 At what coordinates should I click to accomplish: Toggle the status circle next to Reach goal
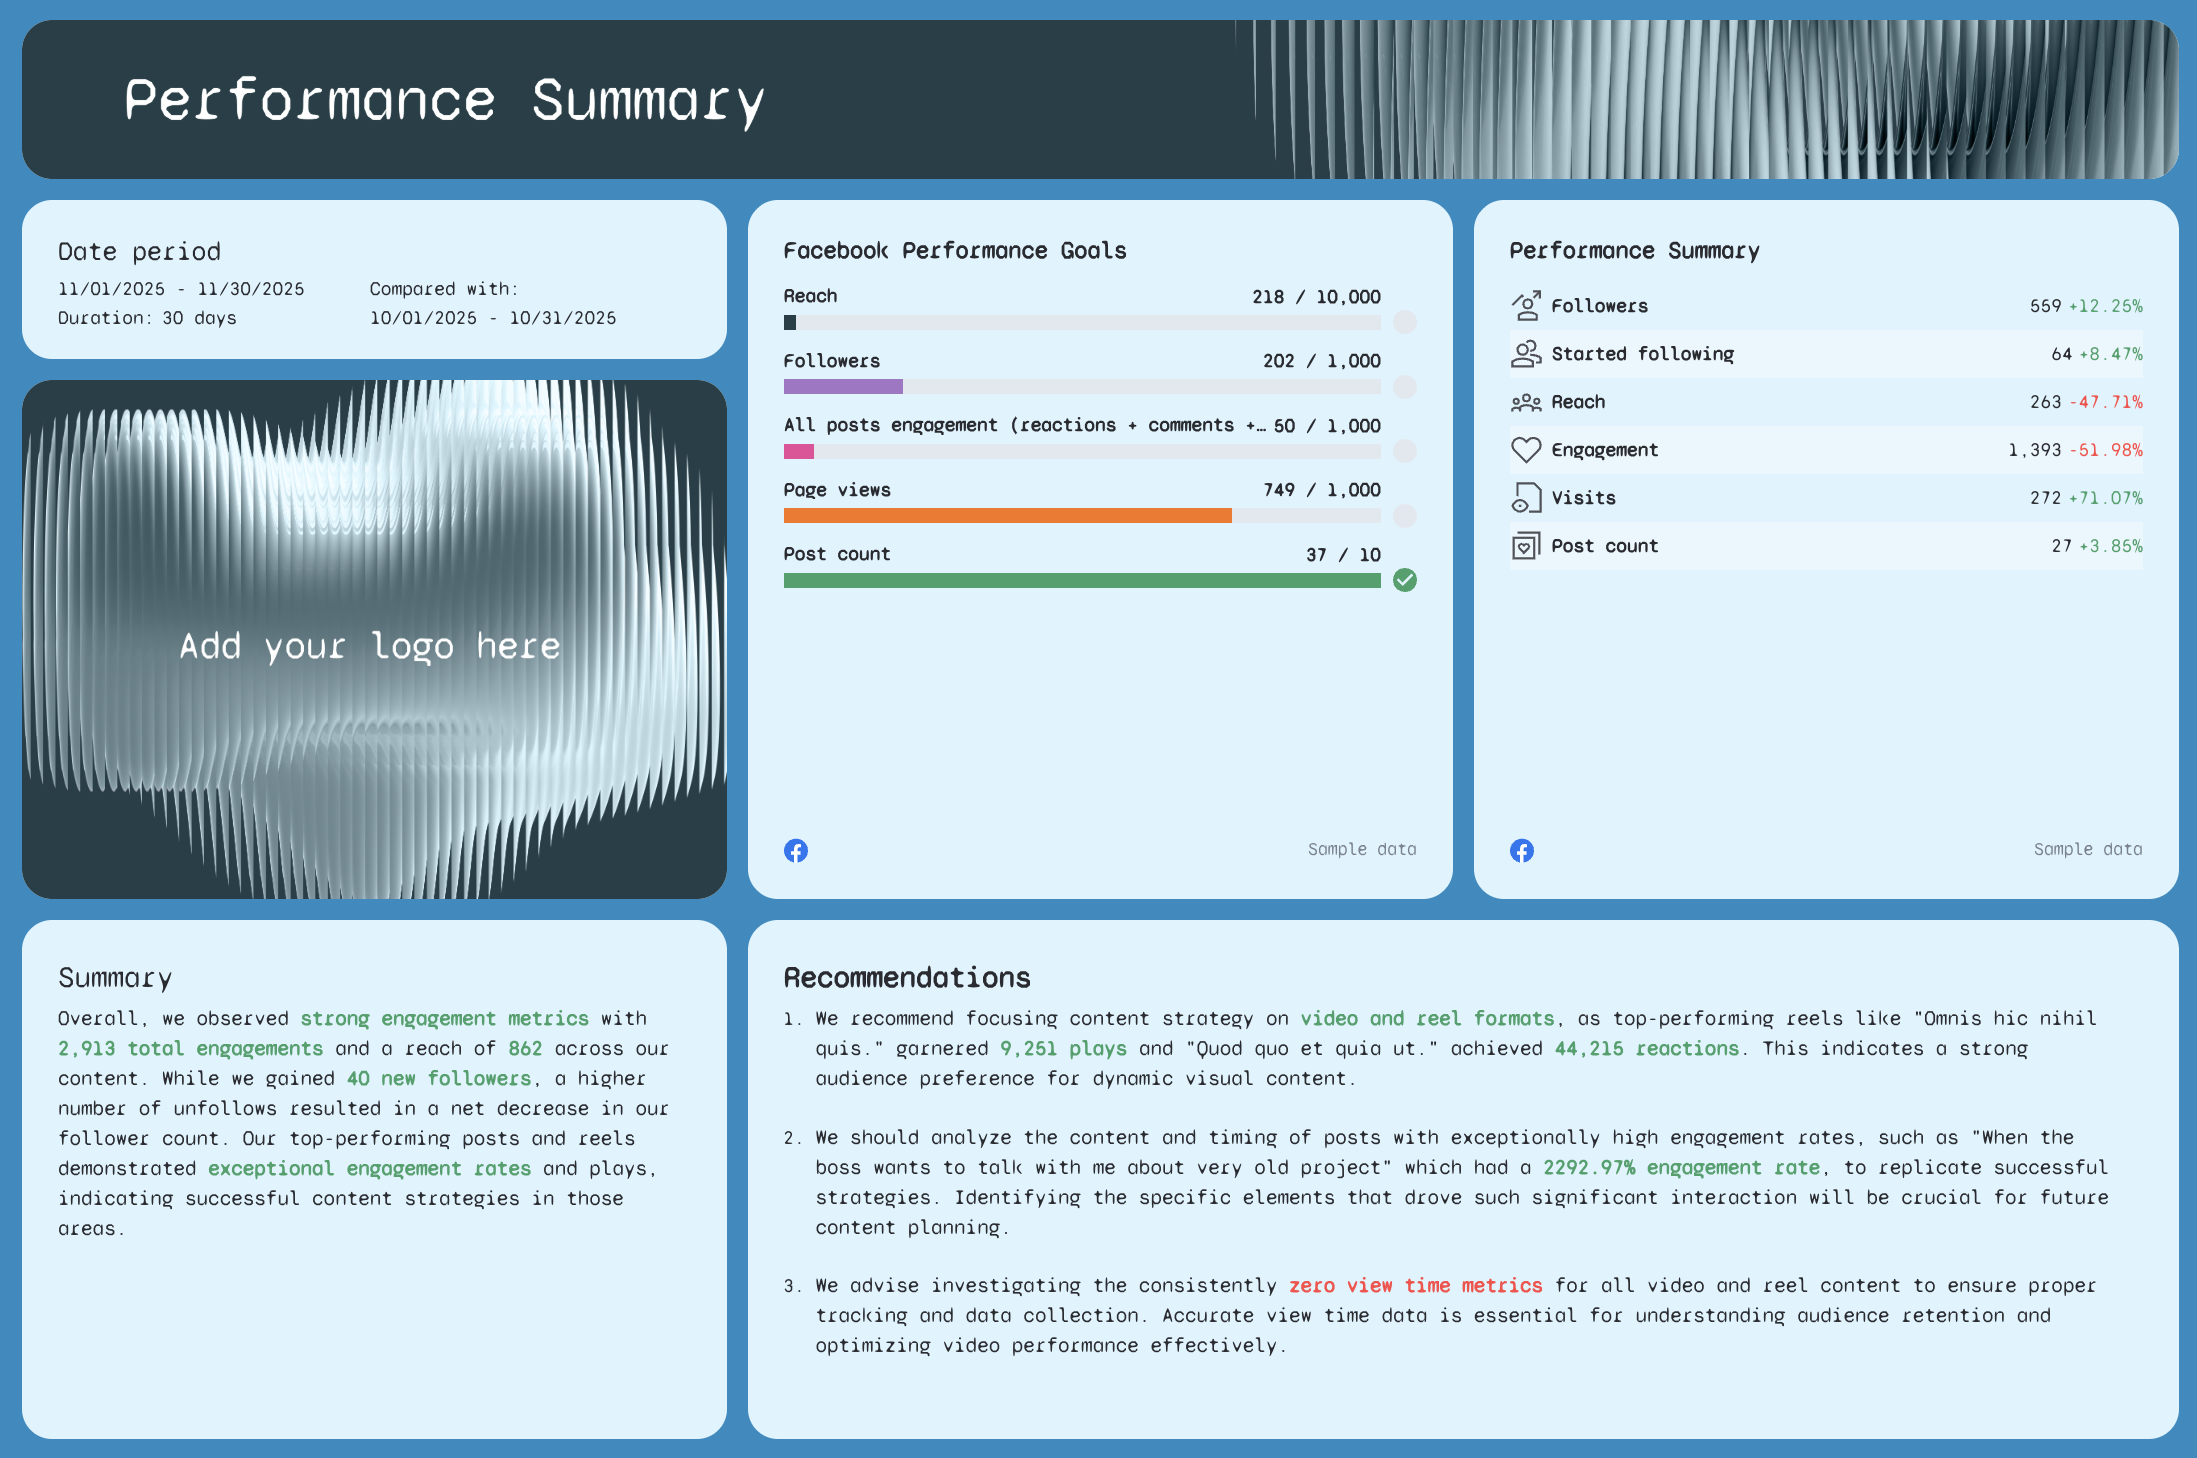[1405, 322]
